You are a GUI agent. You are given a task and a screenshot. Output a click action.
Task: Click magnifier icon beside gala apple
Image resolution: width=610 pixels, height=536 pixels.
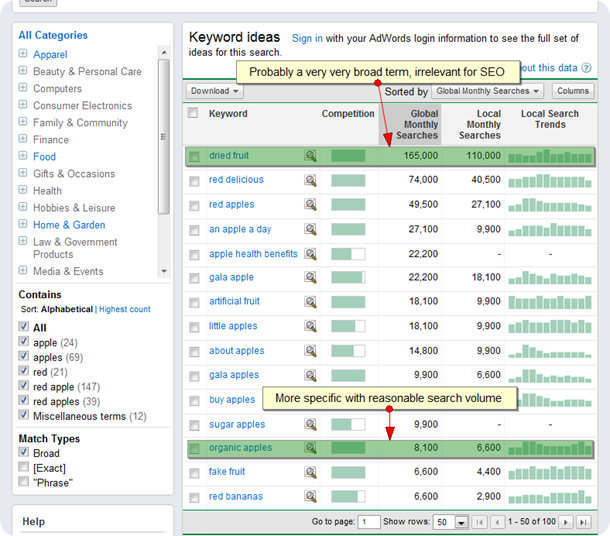pyautogui.click(x=311, y=278)
